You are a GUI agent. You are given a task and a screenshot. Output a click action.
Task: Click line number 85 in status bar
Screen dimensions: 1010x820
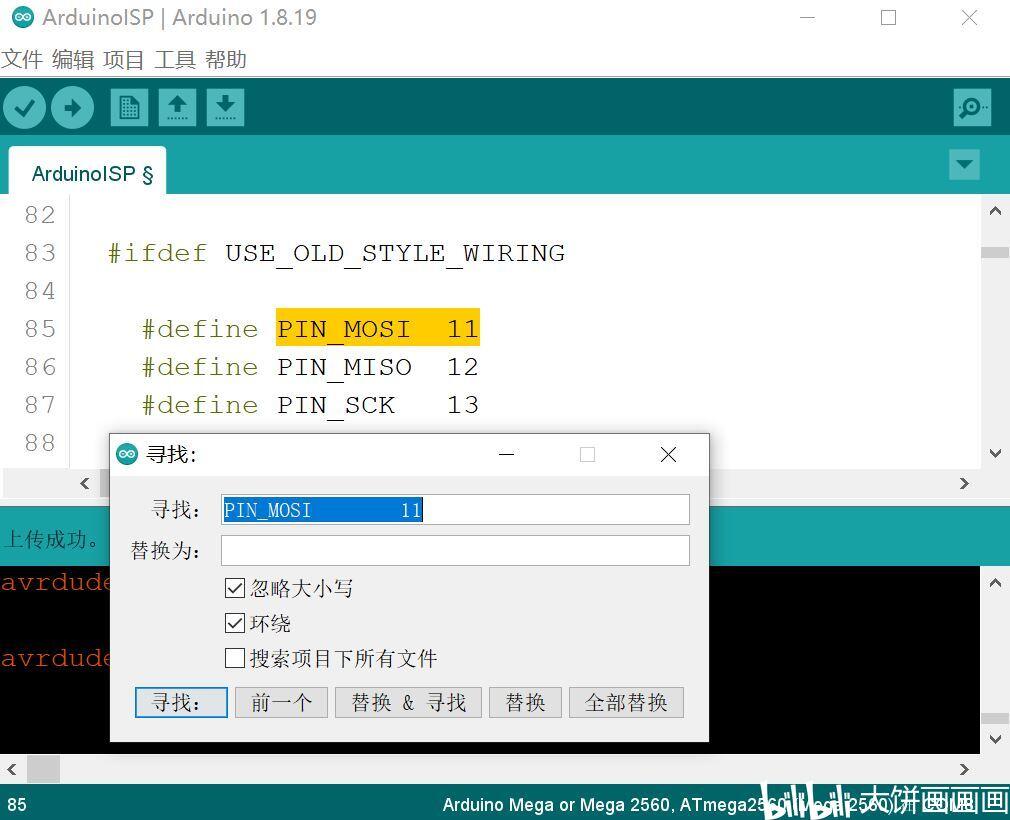coord(17,805)
